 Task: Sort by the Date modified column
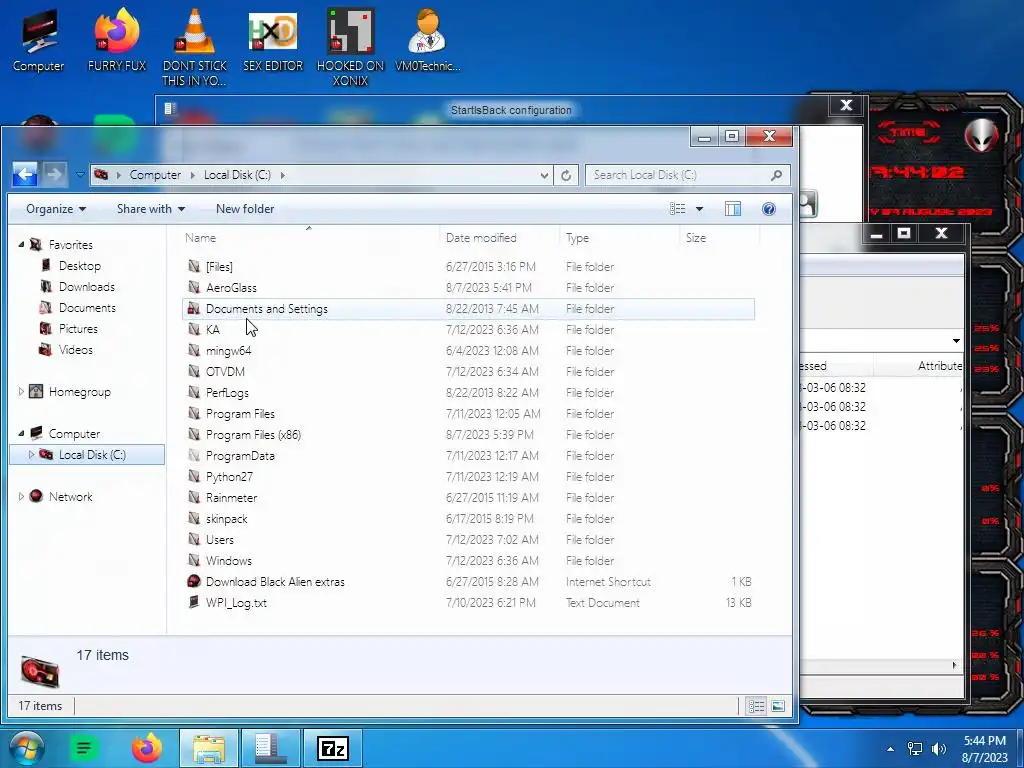pyautogui.click(x=500, y=238)
